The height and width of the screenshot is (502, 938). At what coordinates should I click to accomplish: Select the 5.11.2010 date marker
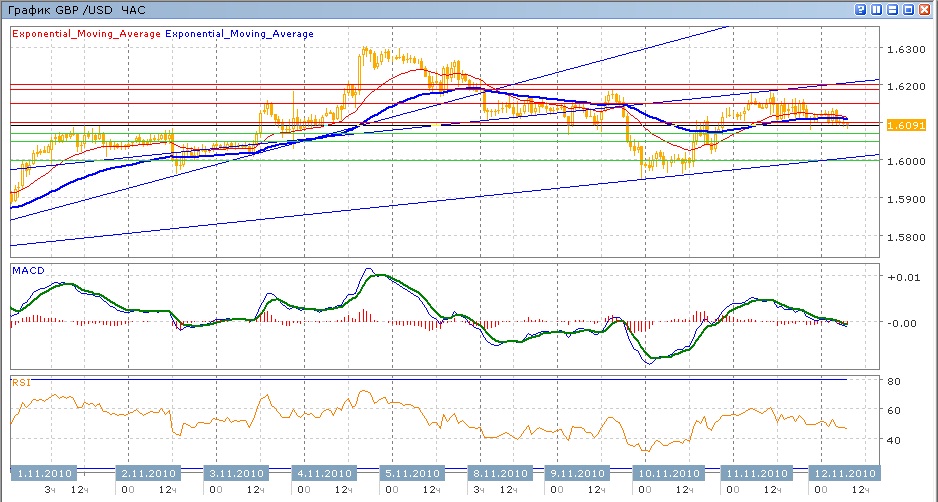(x=411, y=473)
